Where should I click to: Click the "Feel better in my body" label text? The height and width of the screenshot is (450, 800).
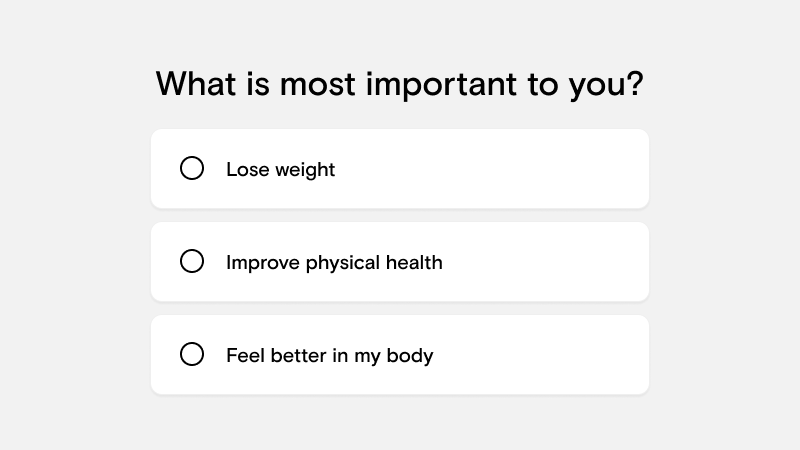(329, 355)
